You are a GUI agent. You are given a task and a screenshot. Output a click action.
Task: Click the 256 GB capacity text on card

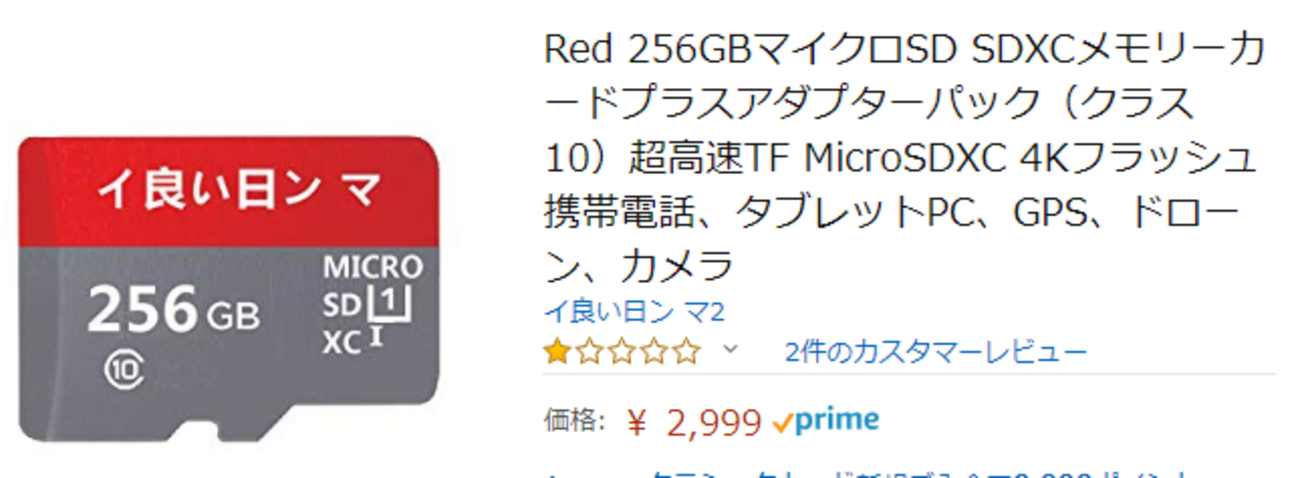(173, 312)
